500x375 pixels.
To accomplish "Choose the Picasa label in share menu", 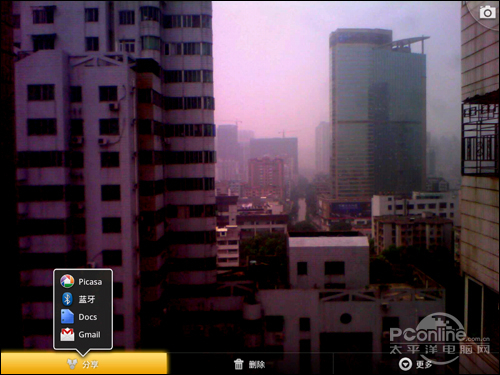I will (90, 282).
